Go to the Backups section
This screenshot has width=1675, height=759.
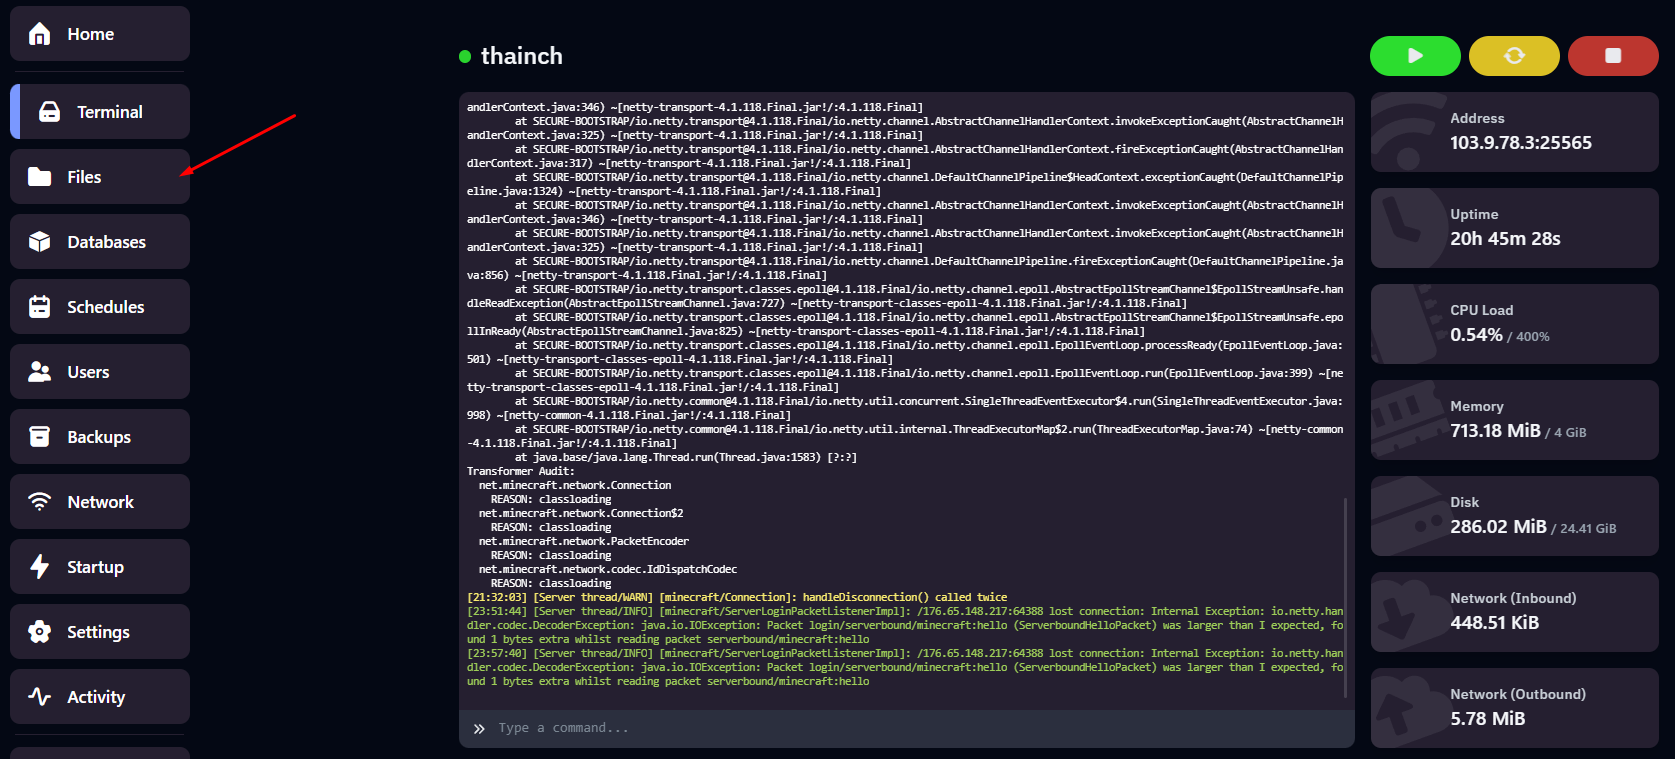pyautogui.click(x=98, y=437)
